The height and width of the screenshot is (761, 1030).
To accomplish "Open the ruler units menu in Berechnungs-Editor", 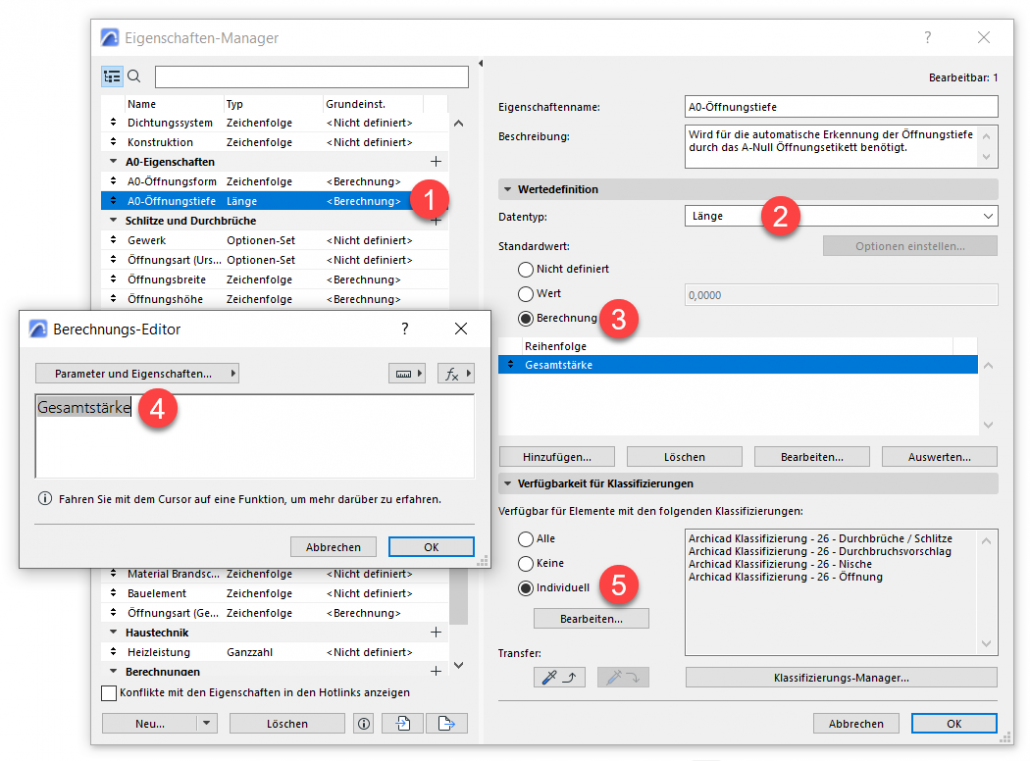I will pos(407,373).
